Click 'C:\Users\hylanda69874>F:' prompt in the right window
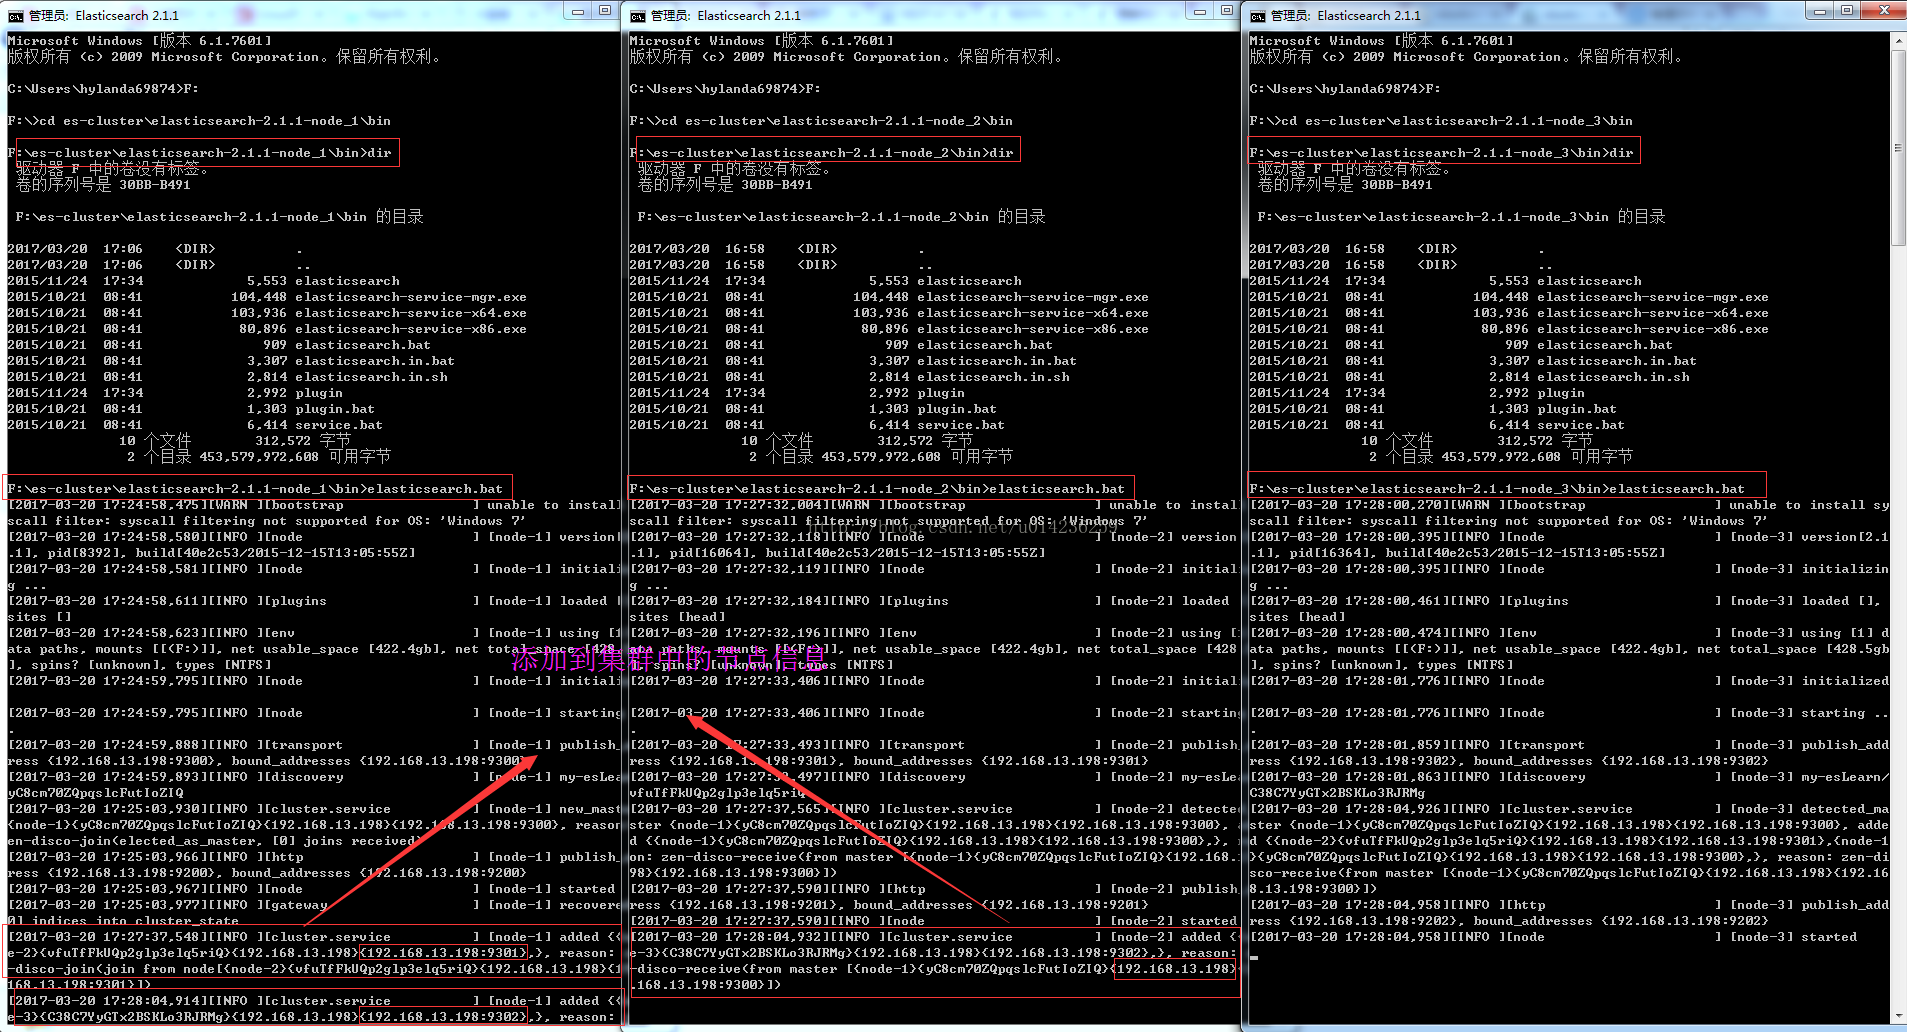 1345,89
